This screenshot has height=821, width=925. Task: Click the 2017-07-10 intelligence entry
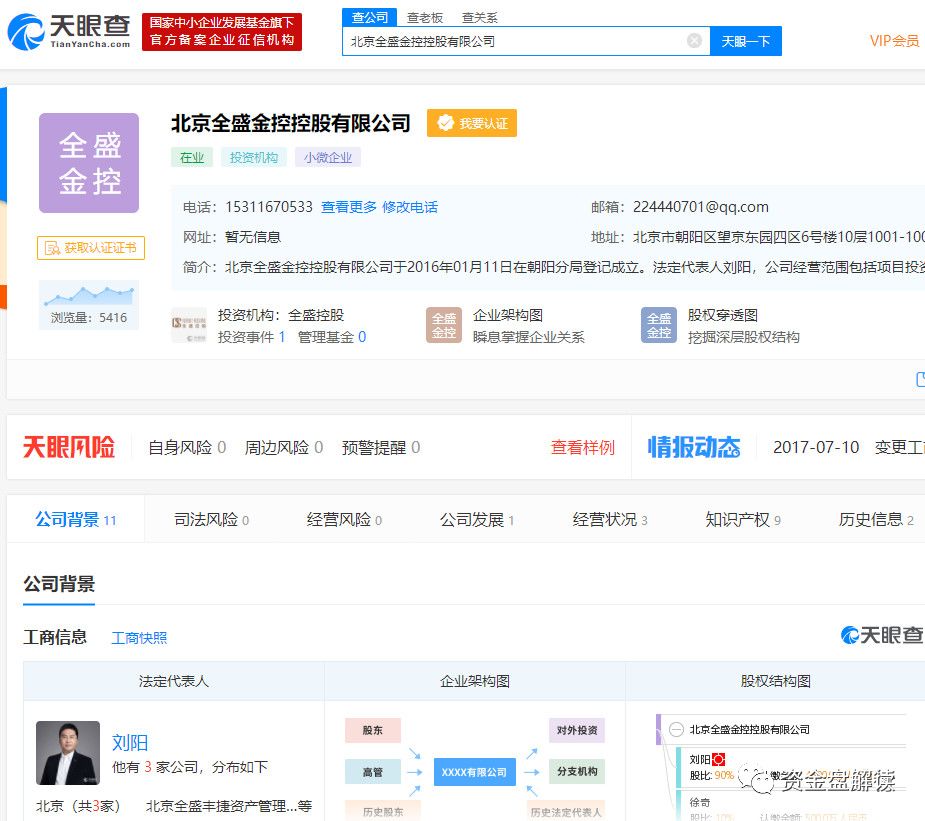click(x=816, y=448)
